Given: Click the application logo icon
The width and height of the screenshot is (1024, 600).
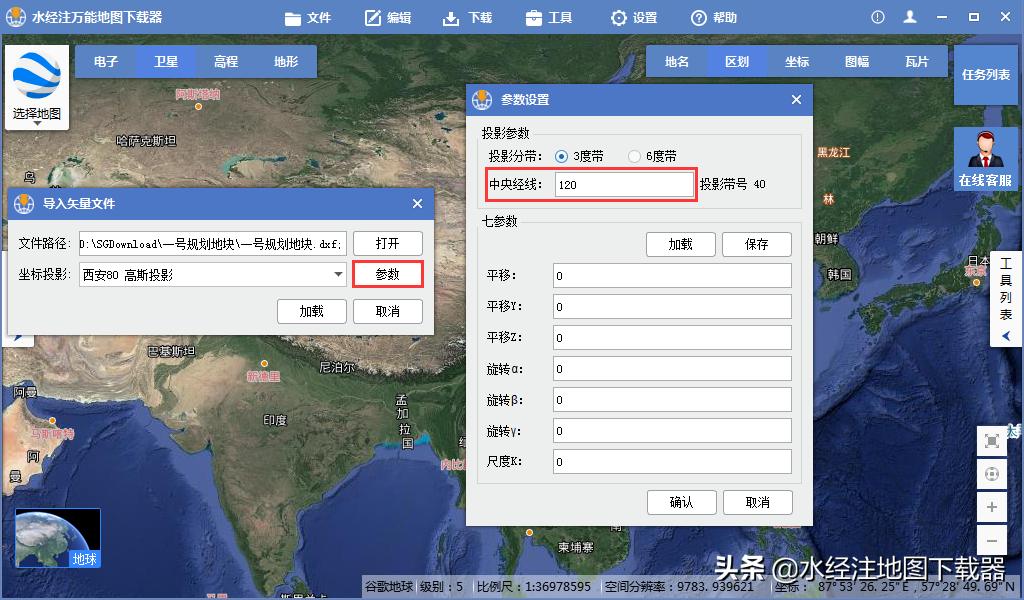Looking at the screenshot, I should point(16,16).
